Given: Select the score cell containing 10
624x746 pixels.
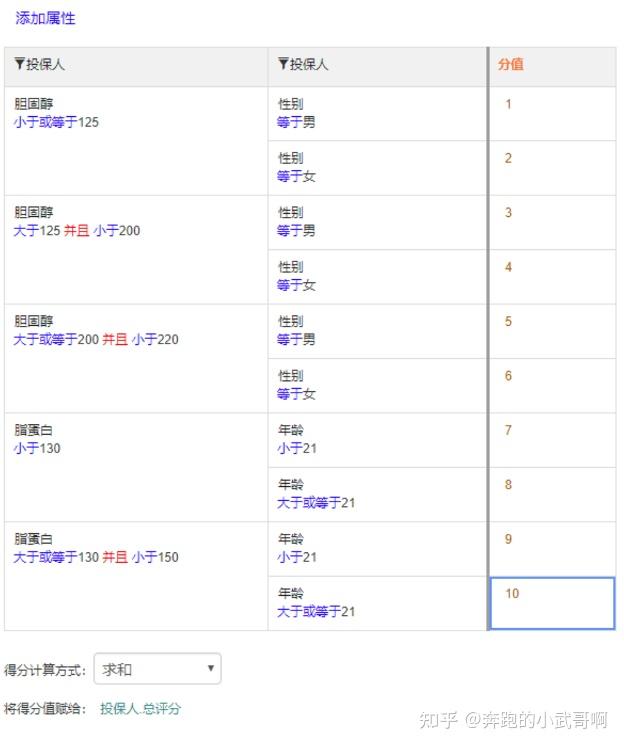Looking at the screenshot, I should [553, 603].
